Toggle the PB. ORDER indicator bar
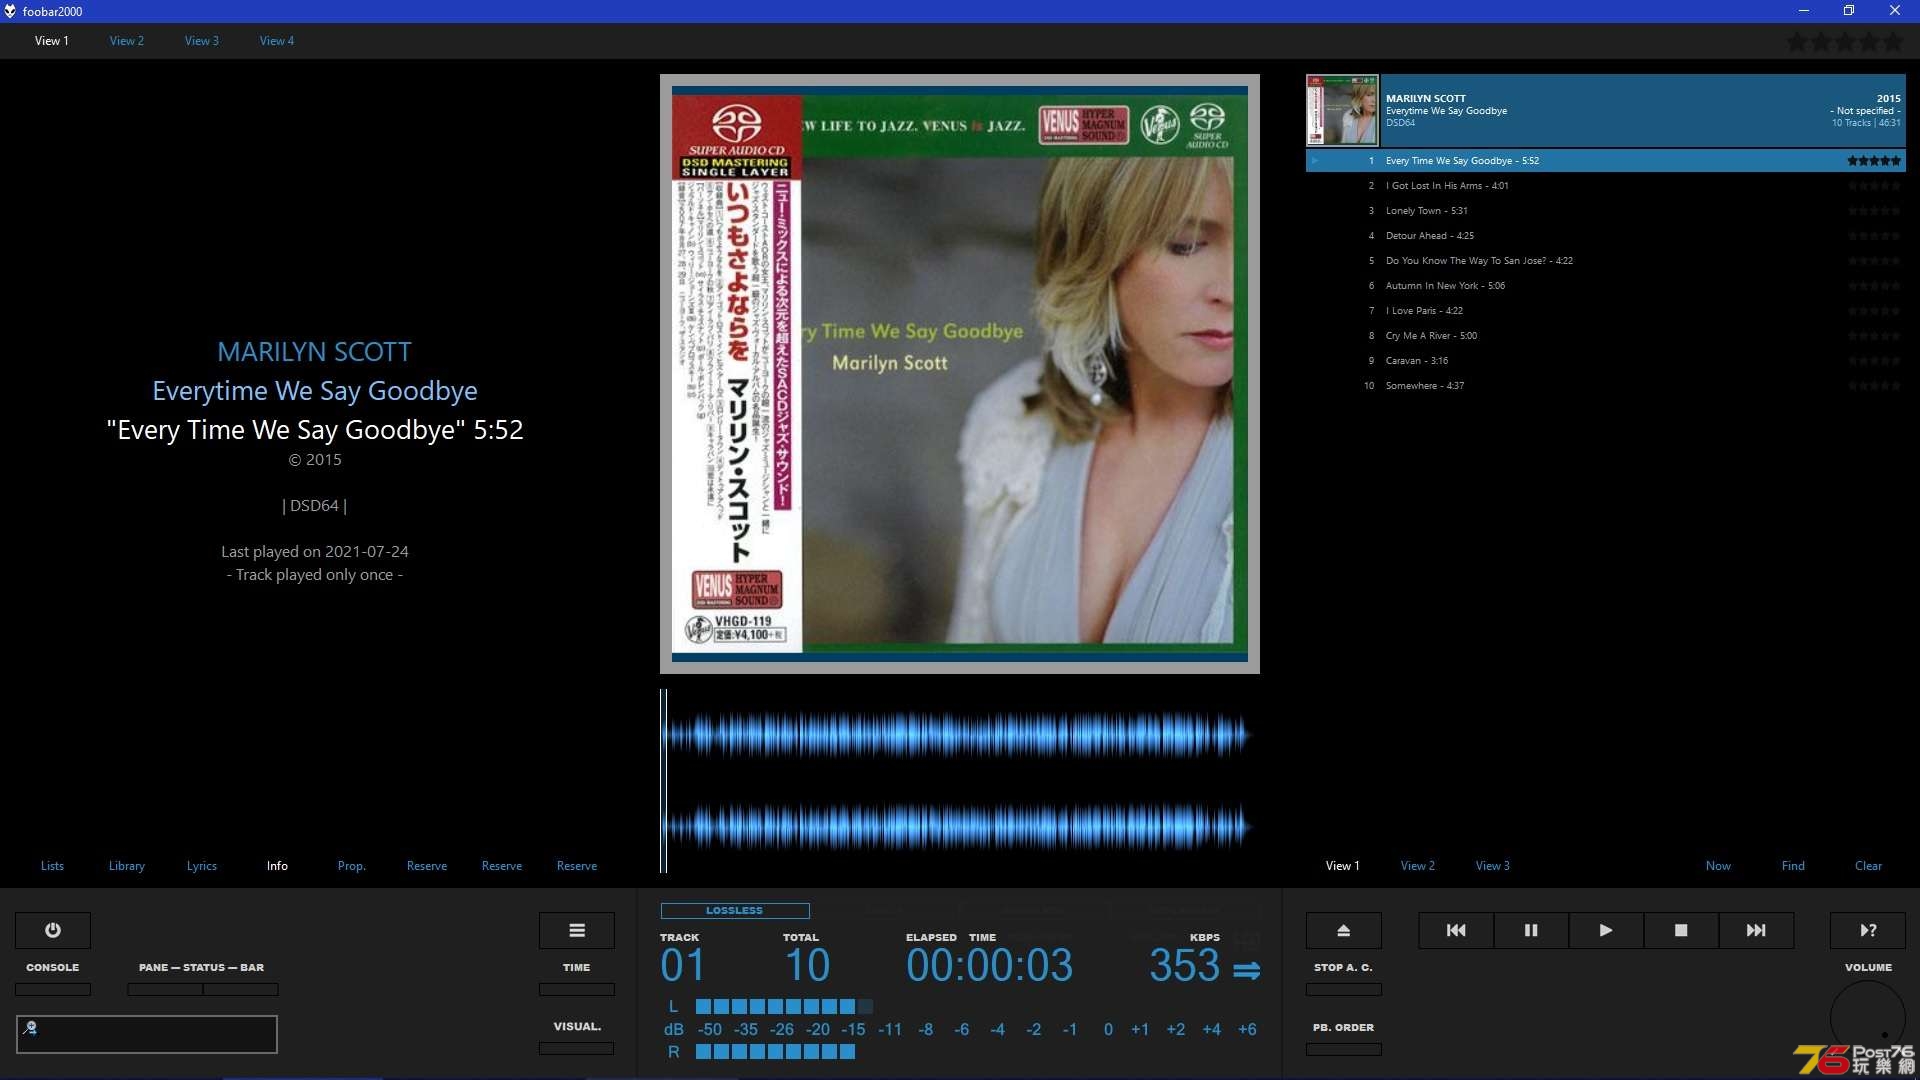This screenshot has height=1080, width=1920. [1344, 1049]
